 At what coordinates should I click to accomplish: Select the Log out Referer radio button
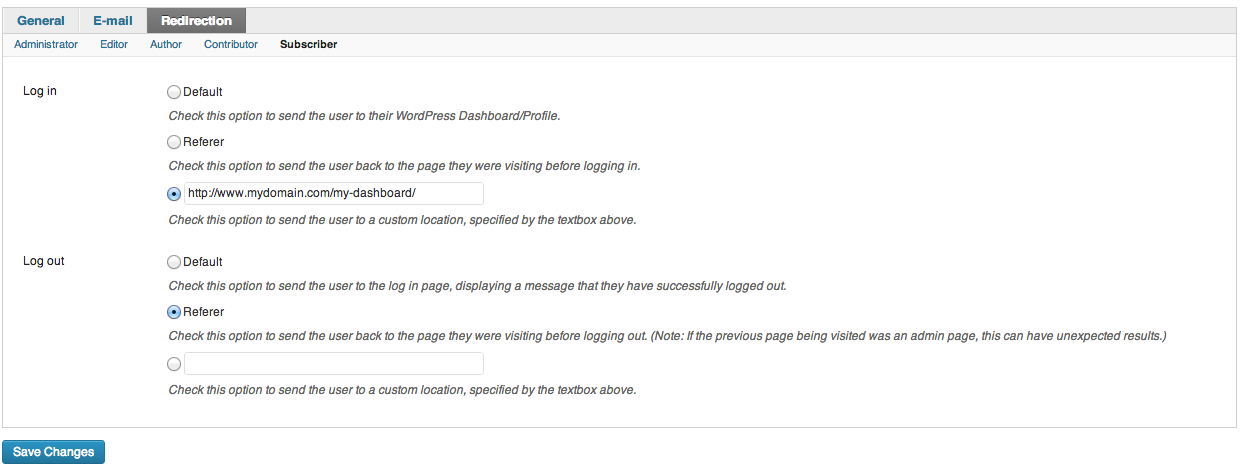174,312
